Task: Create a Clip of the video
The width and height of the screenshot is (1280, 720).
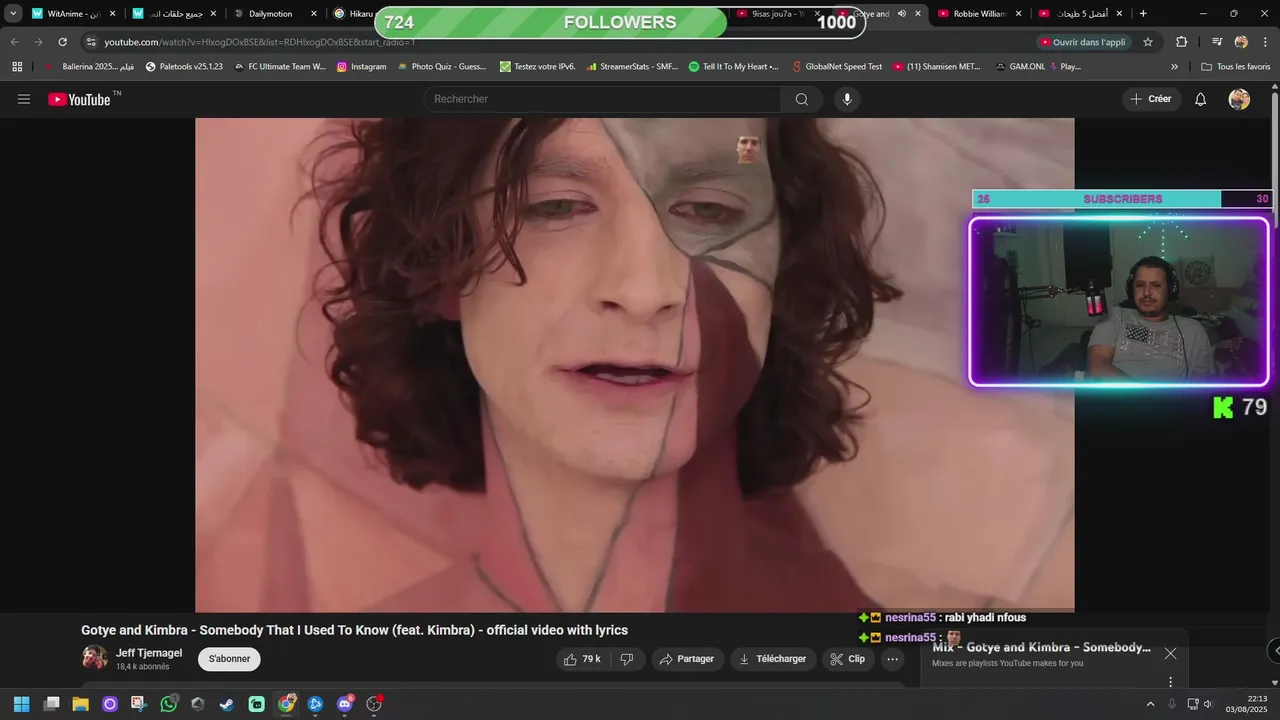Action: [x=847, y=659]
